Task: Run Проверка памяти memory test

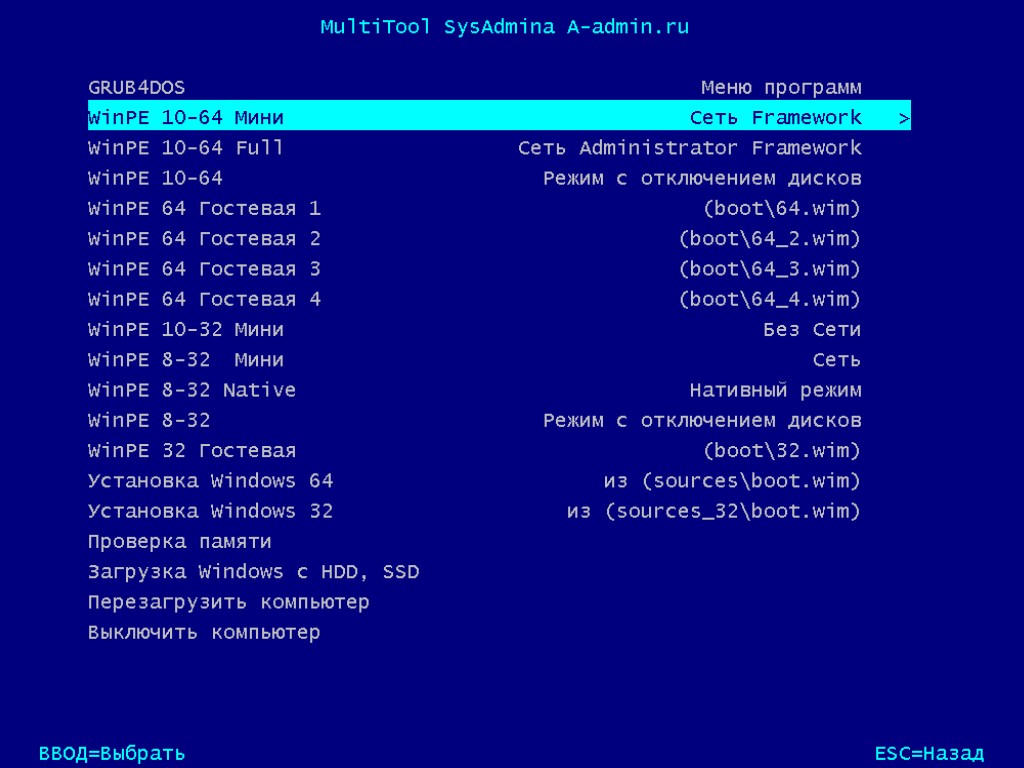Action: pyautogui.click(x=180, y=542)
